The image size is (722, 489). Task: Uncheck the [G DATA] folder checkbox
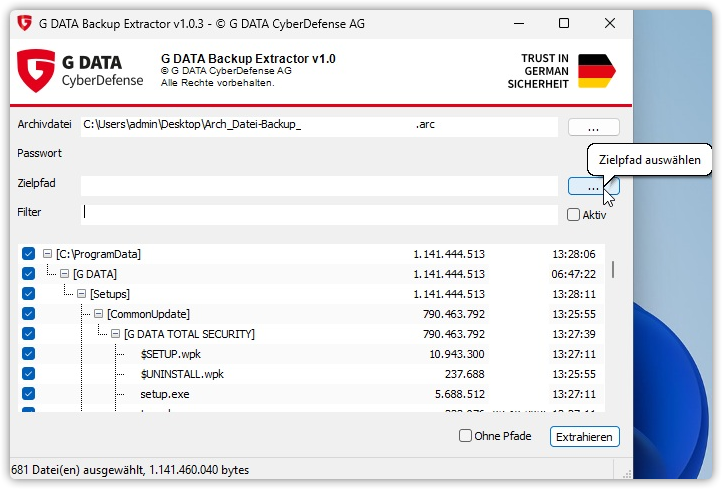click(x=28, y=274)
